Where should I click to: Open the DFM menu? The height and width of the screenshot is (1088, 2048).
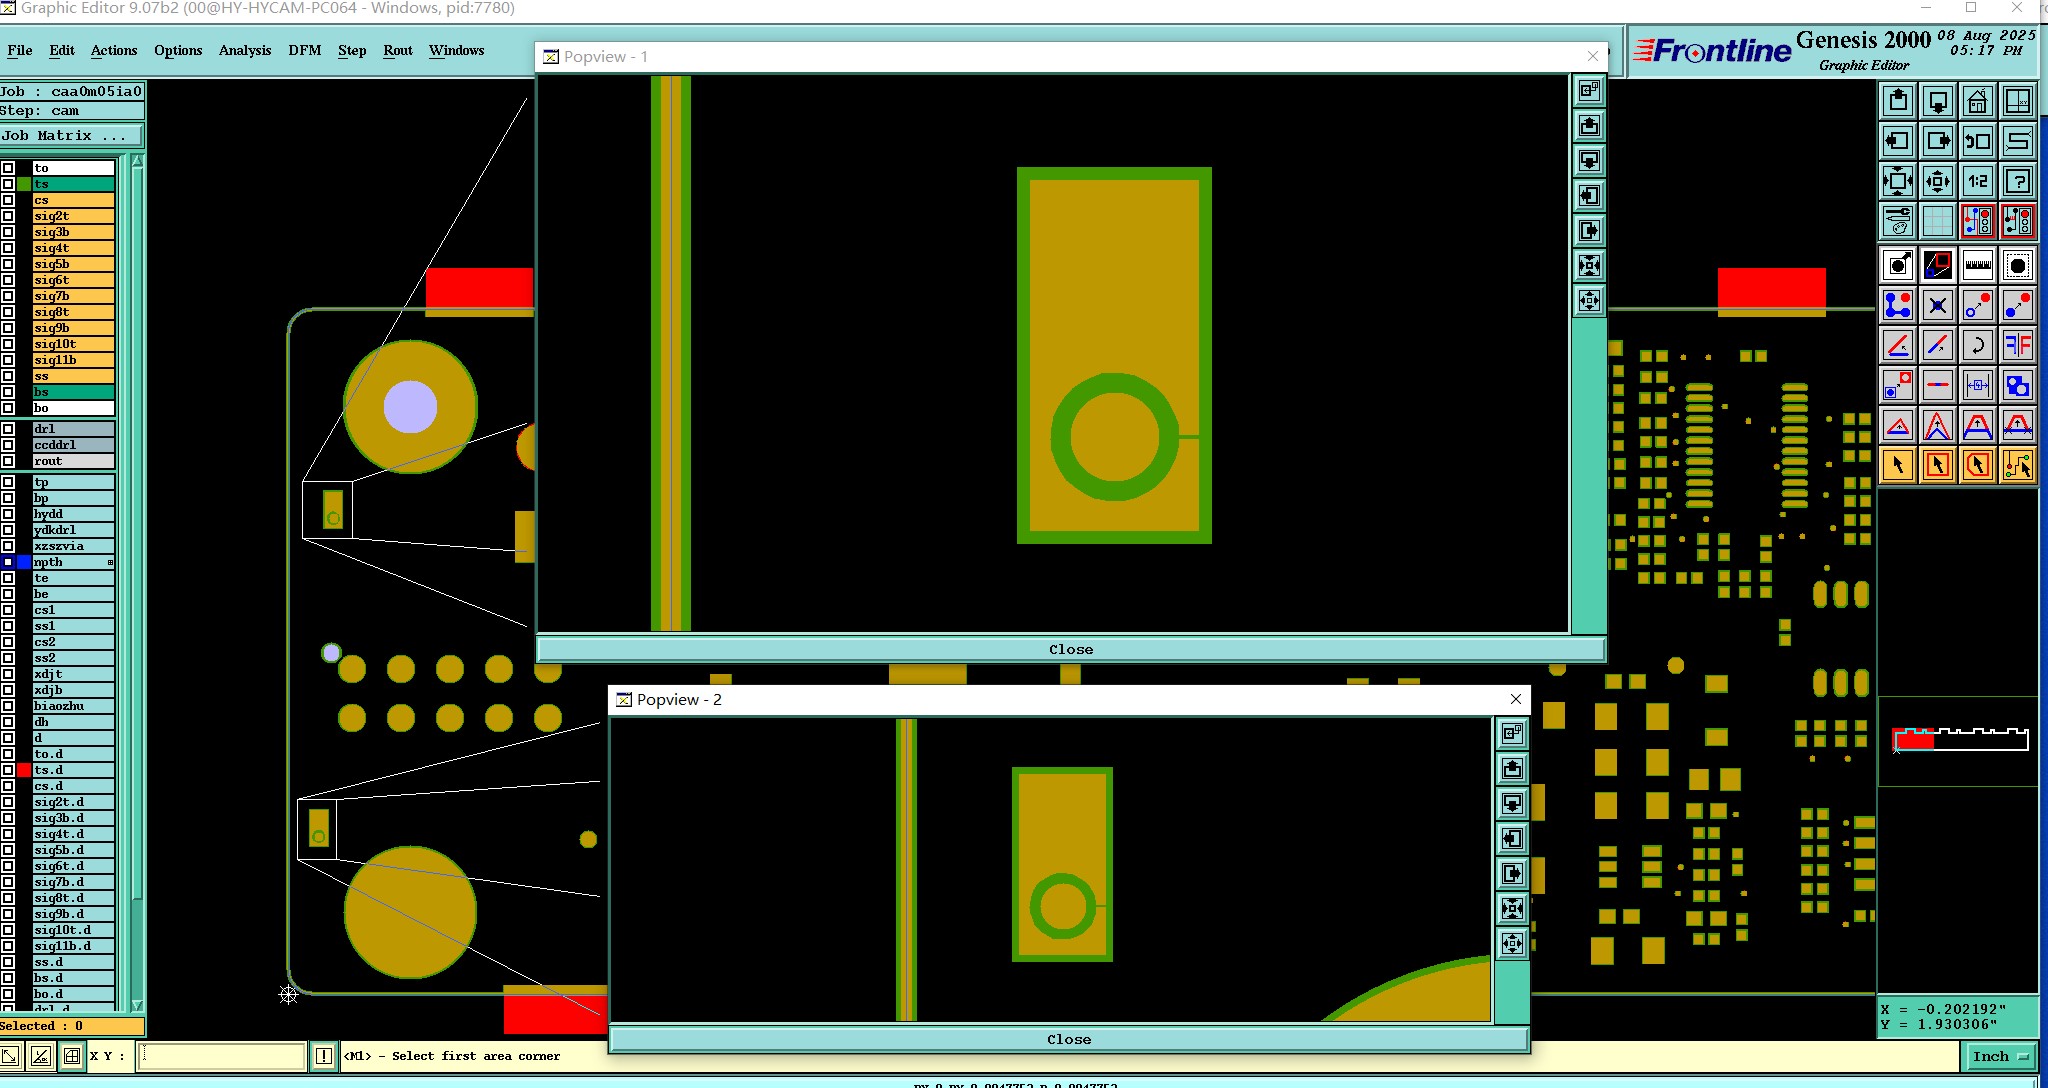pos(304,50)
